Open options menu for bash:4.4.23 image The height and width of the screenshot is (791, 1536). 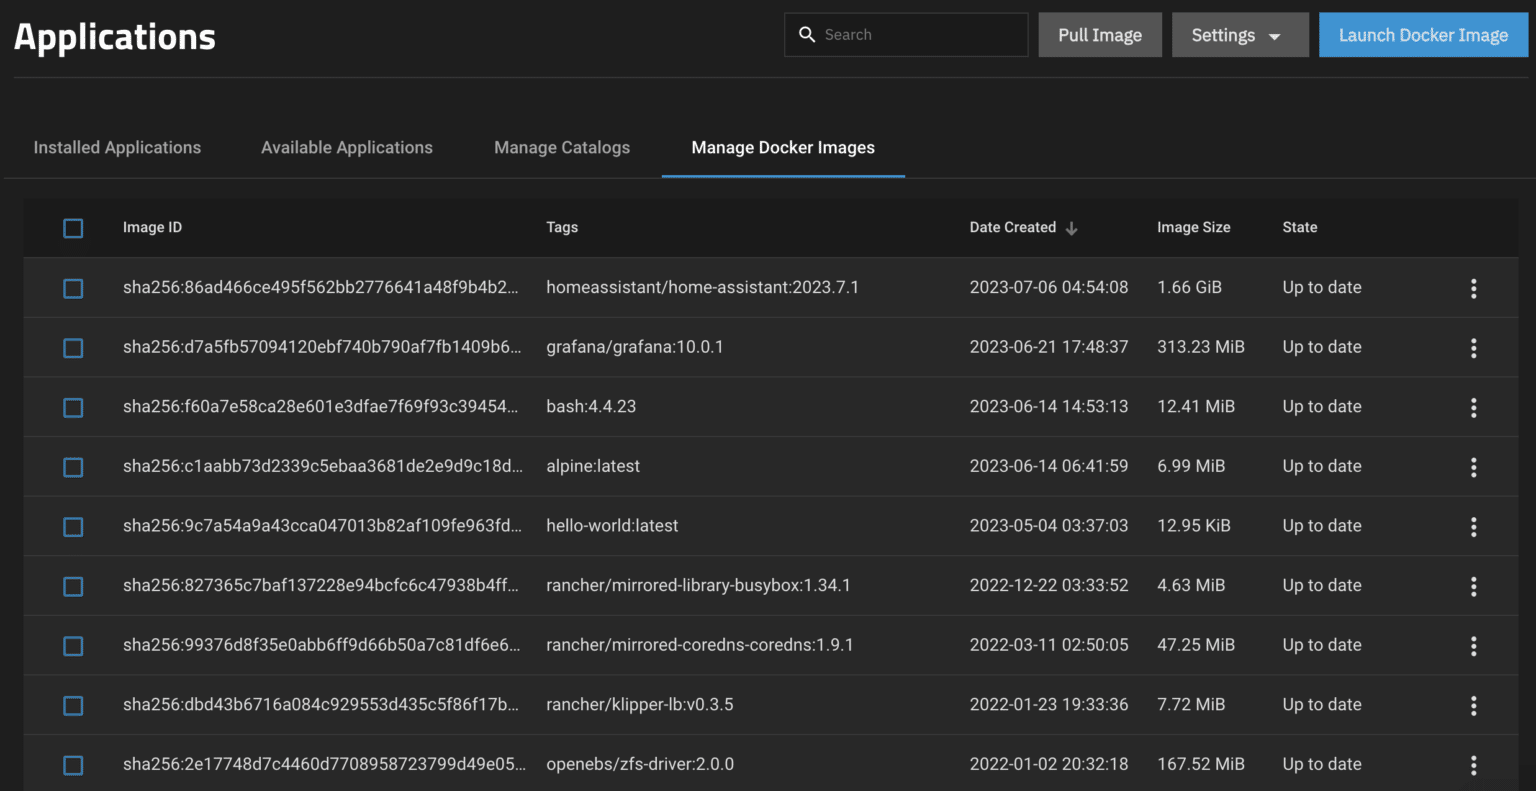click(x=1473, y=407)
